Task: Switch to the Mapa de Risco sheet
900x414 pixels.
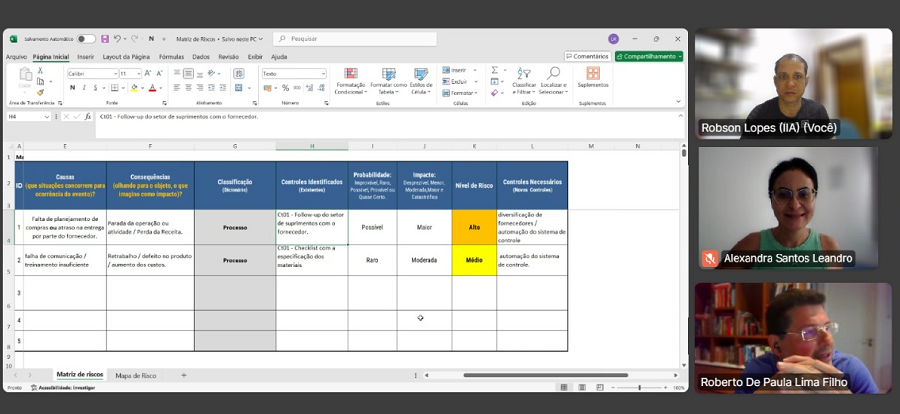Action: [135, 375]
